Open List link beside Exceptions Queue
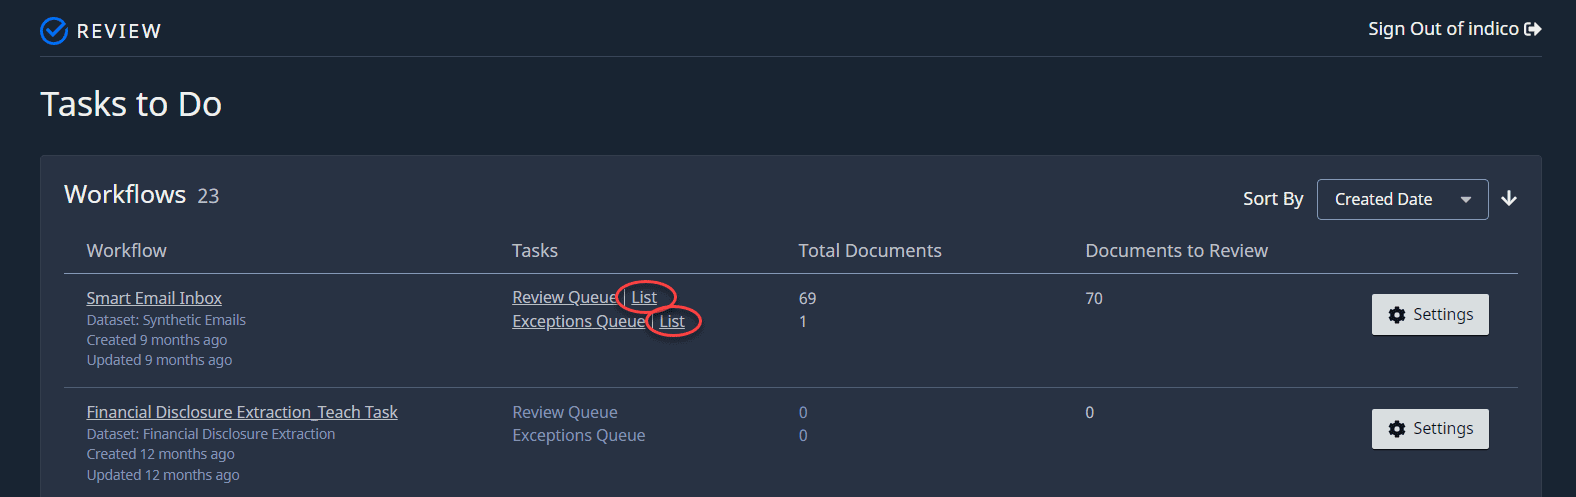The height and width of the screenshot is (497, 1576). [x=672, y=321]
